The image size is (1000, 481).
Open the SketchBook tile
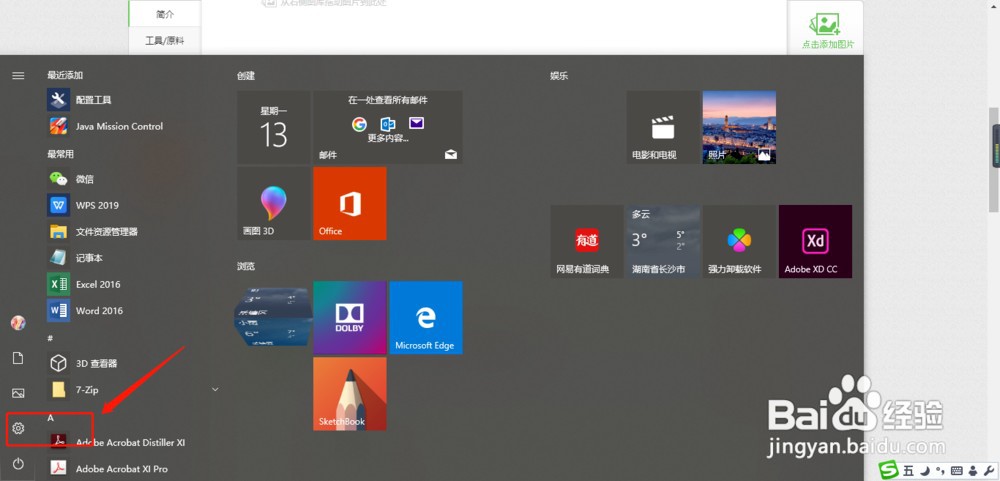point(349,394)
